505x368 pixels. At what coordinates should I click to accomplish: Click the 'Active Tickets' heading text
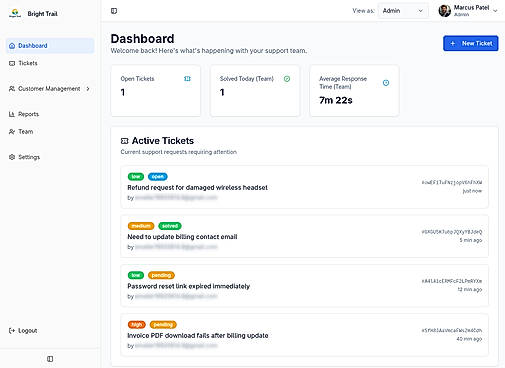(x=163, y=141)
